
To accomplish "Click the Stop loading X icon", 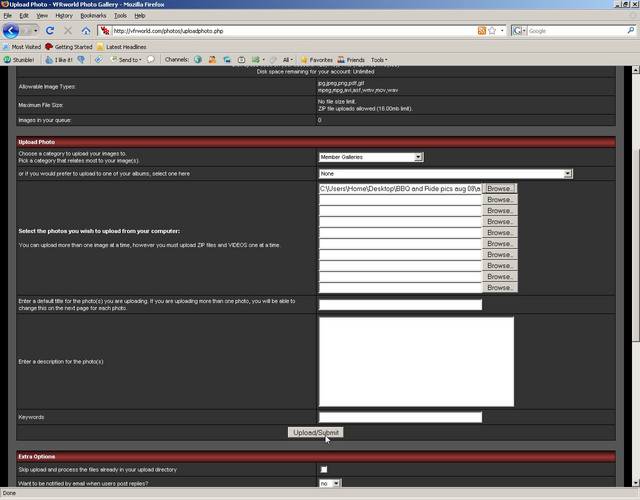I will [x=68, y=31].
